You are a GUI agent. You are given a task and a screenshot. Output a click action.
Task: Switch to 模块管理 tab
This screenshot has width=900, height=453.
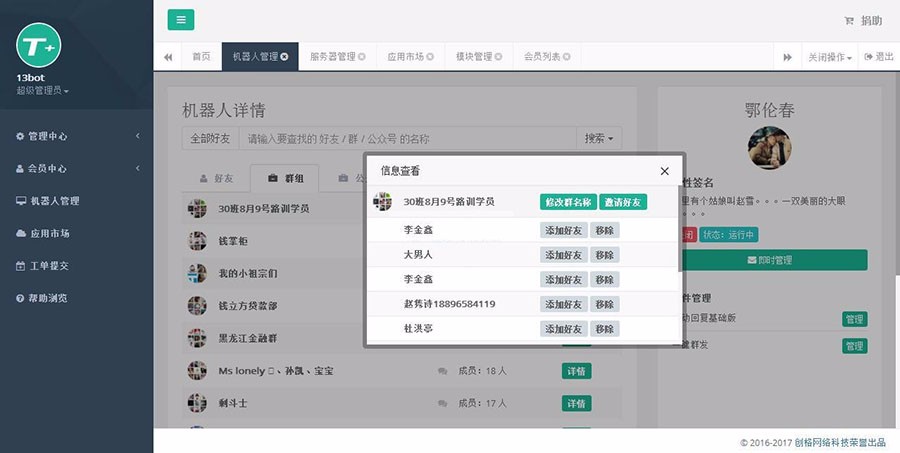pyautogui.click(x=474, y=57)
